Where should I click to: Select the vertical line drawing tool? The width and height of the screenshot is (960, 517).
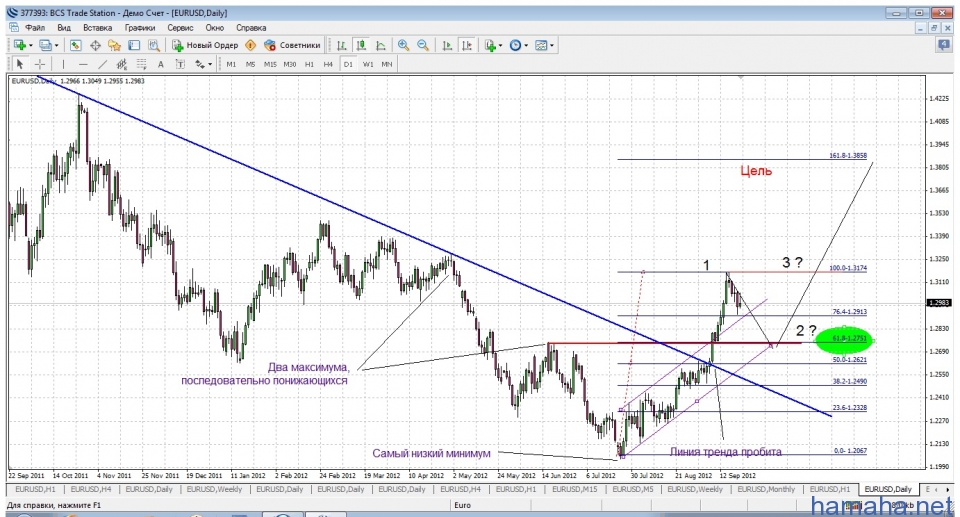click(63, 64)
